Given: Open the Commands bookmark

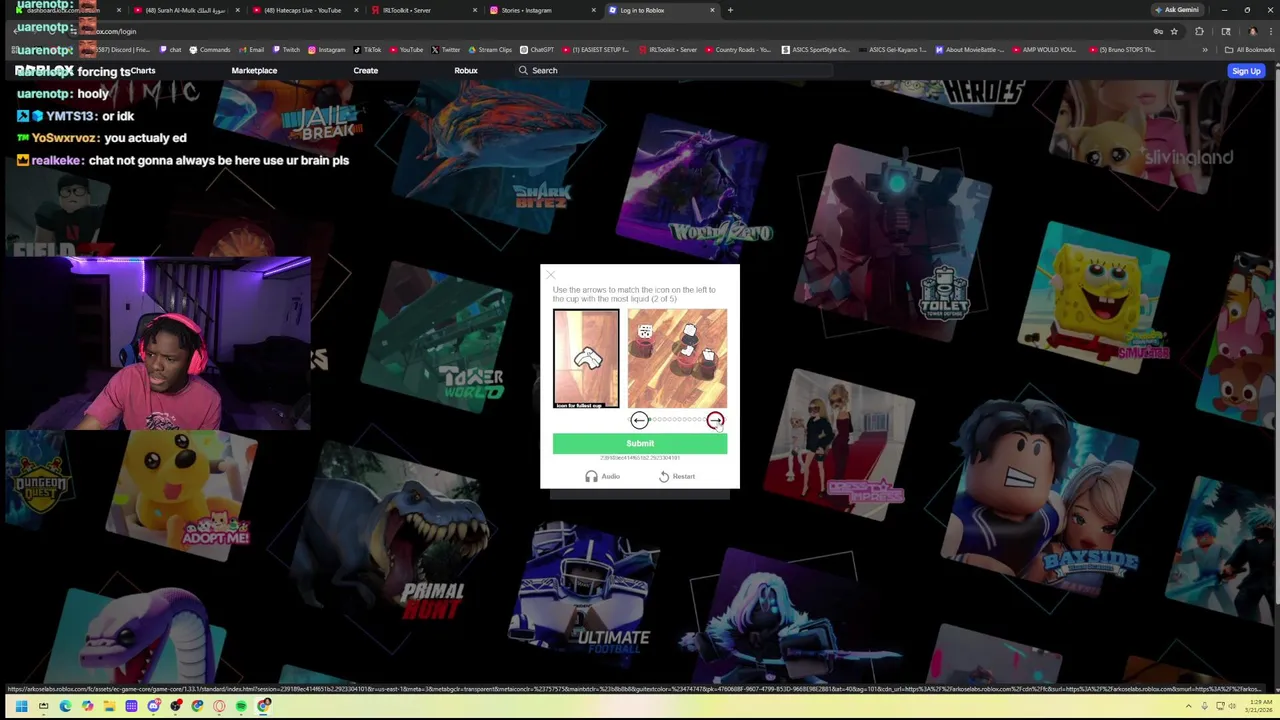Looking at the screenshot, I should (x=210, y=49).
